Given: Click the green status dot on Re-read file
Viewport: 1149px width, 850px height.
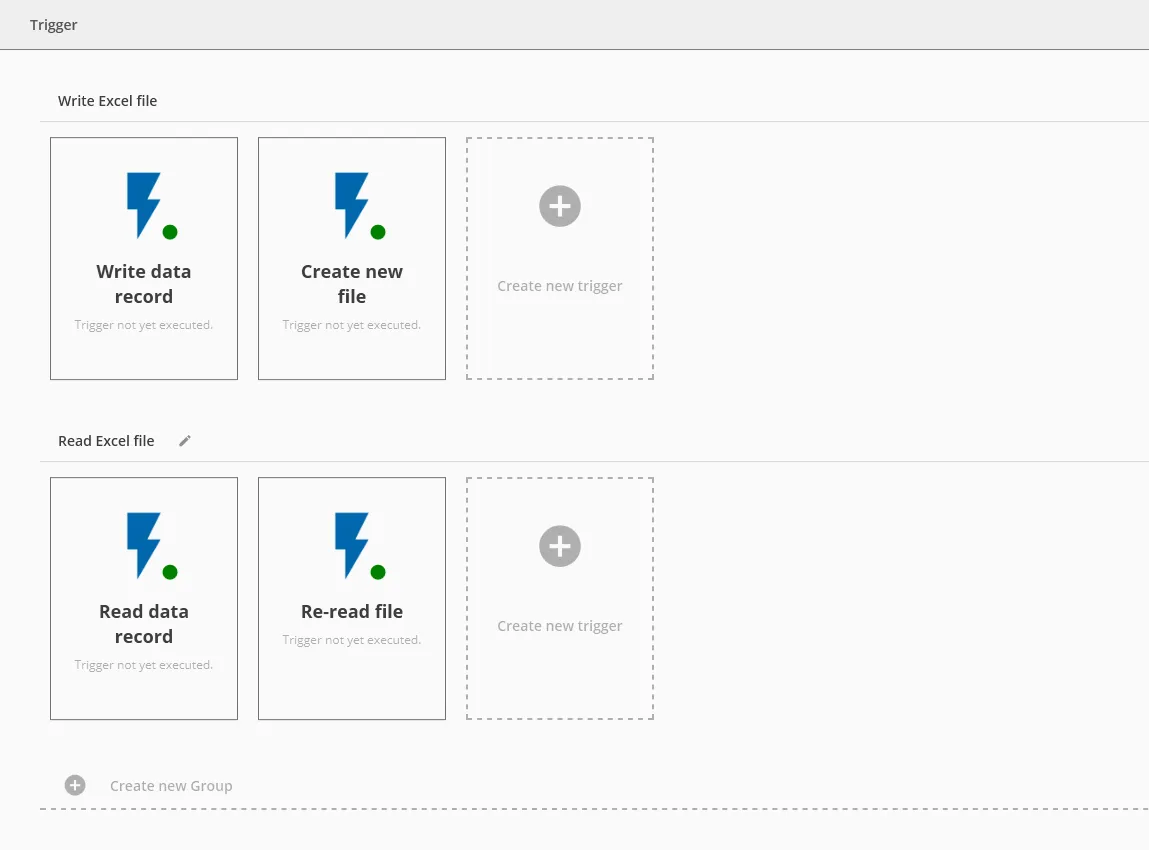Looking at the screenshot, I should [x=378, y=572].
